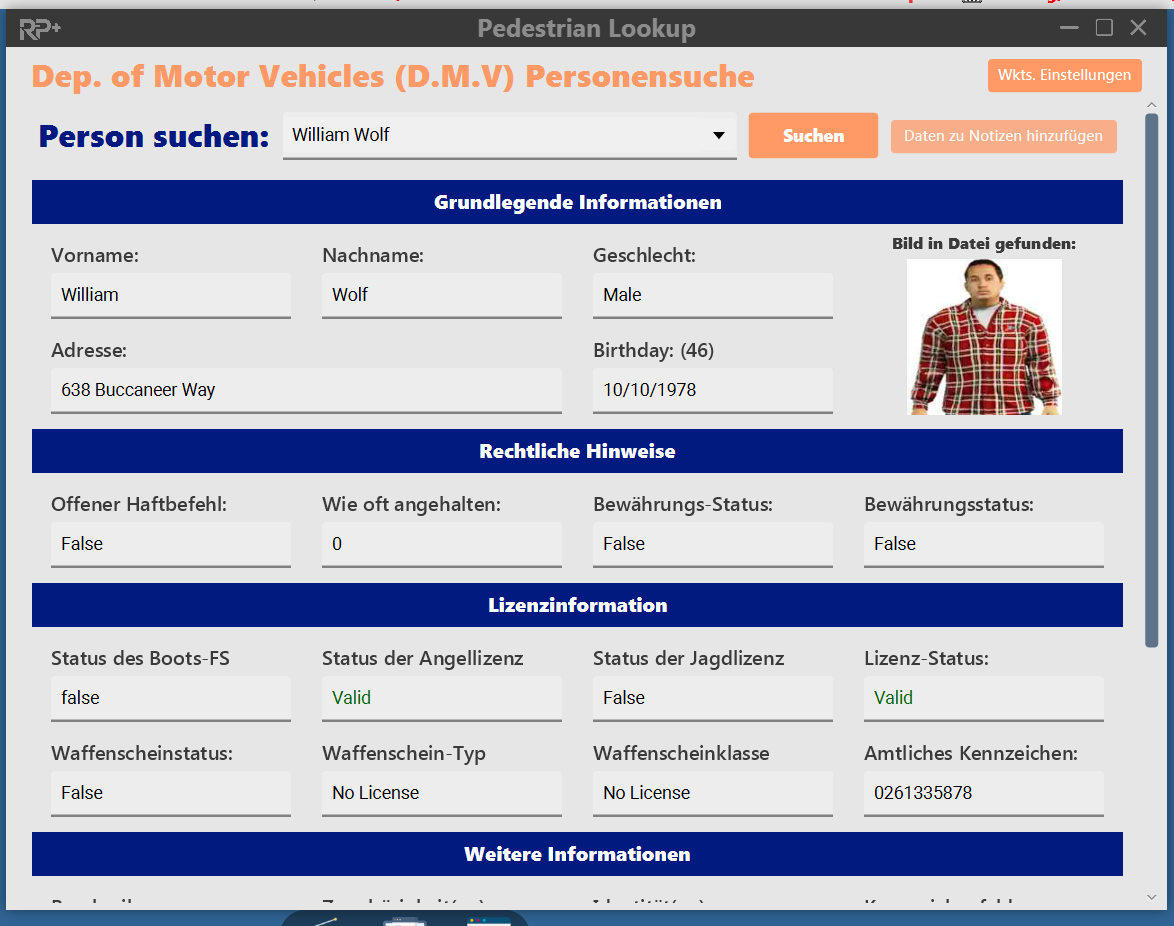This screenshot has width=1174, height=926.
Task: Click Daten zu Notizen hinzufügen button
Action: tap(1003, 136)
